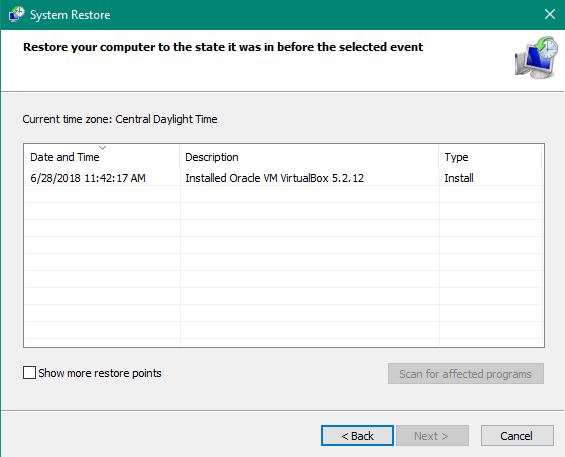Click the Restore your computer heading text

pos(223,47)
